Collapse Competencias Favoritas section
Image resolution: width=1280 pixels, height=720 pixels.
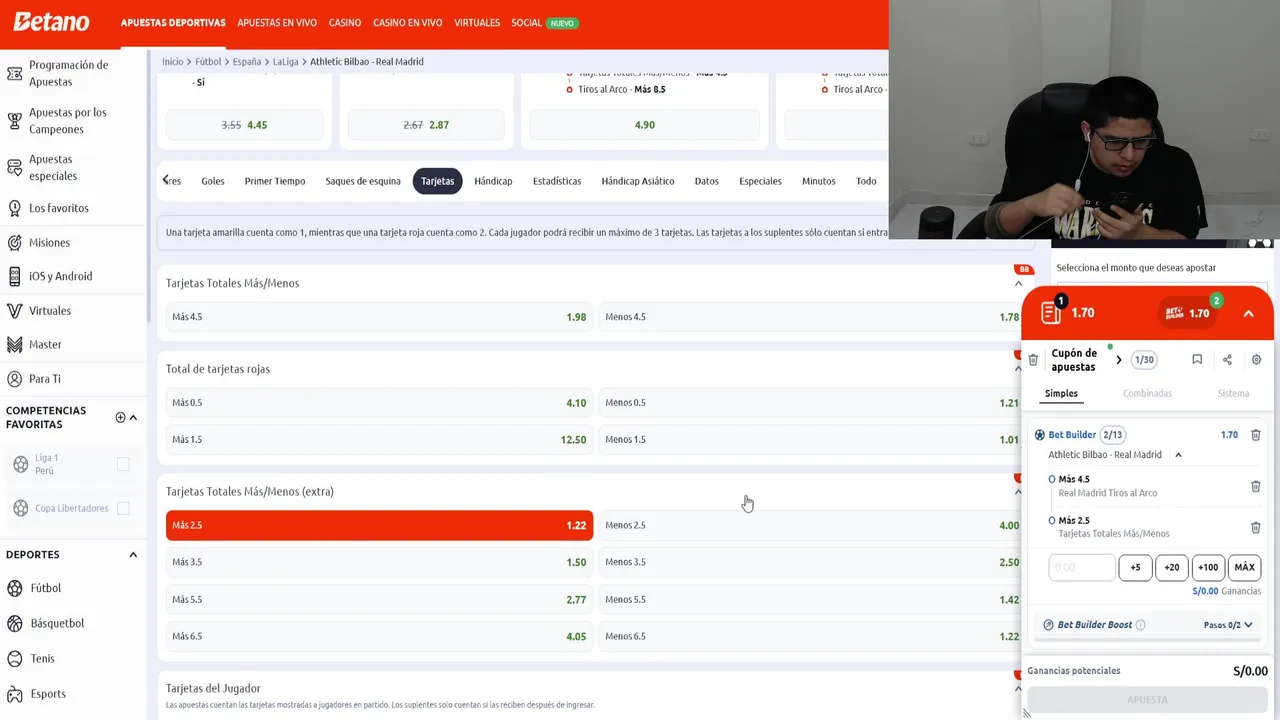(x=133, y=417)
